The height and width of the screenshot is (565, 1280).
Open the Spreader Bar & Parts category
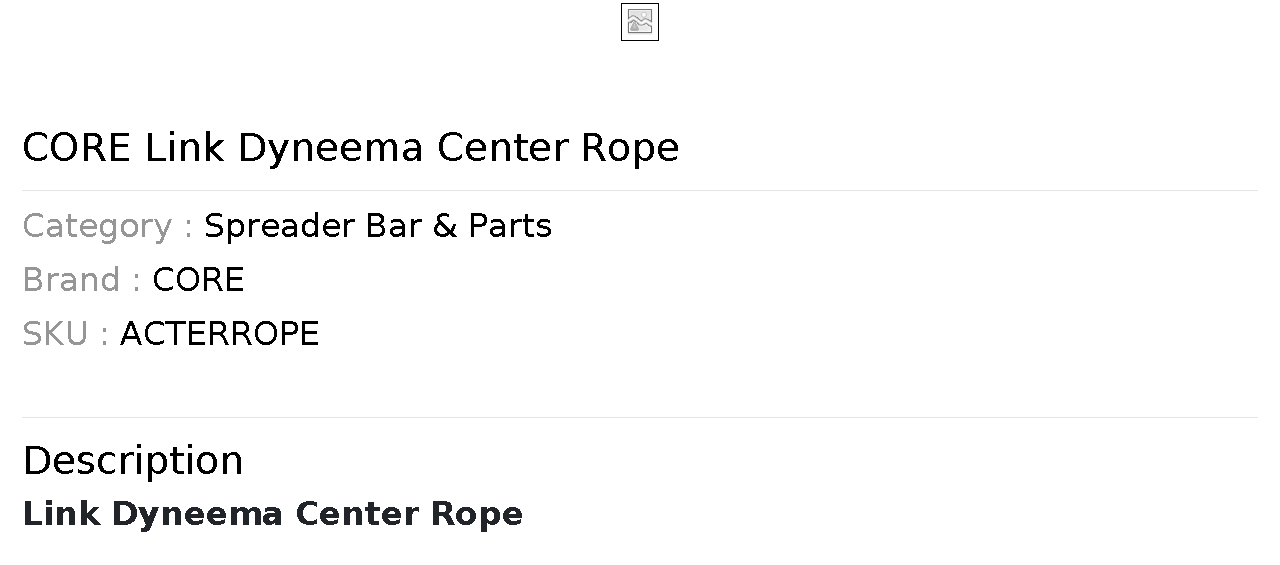(x=377, y=226)
